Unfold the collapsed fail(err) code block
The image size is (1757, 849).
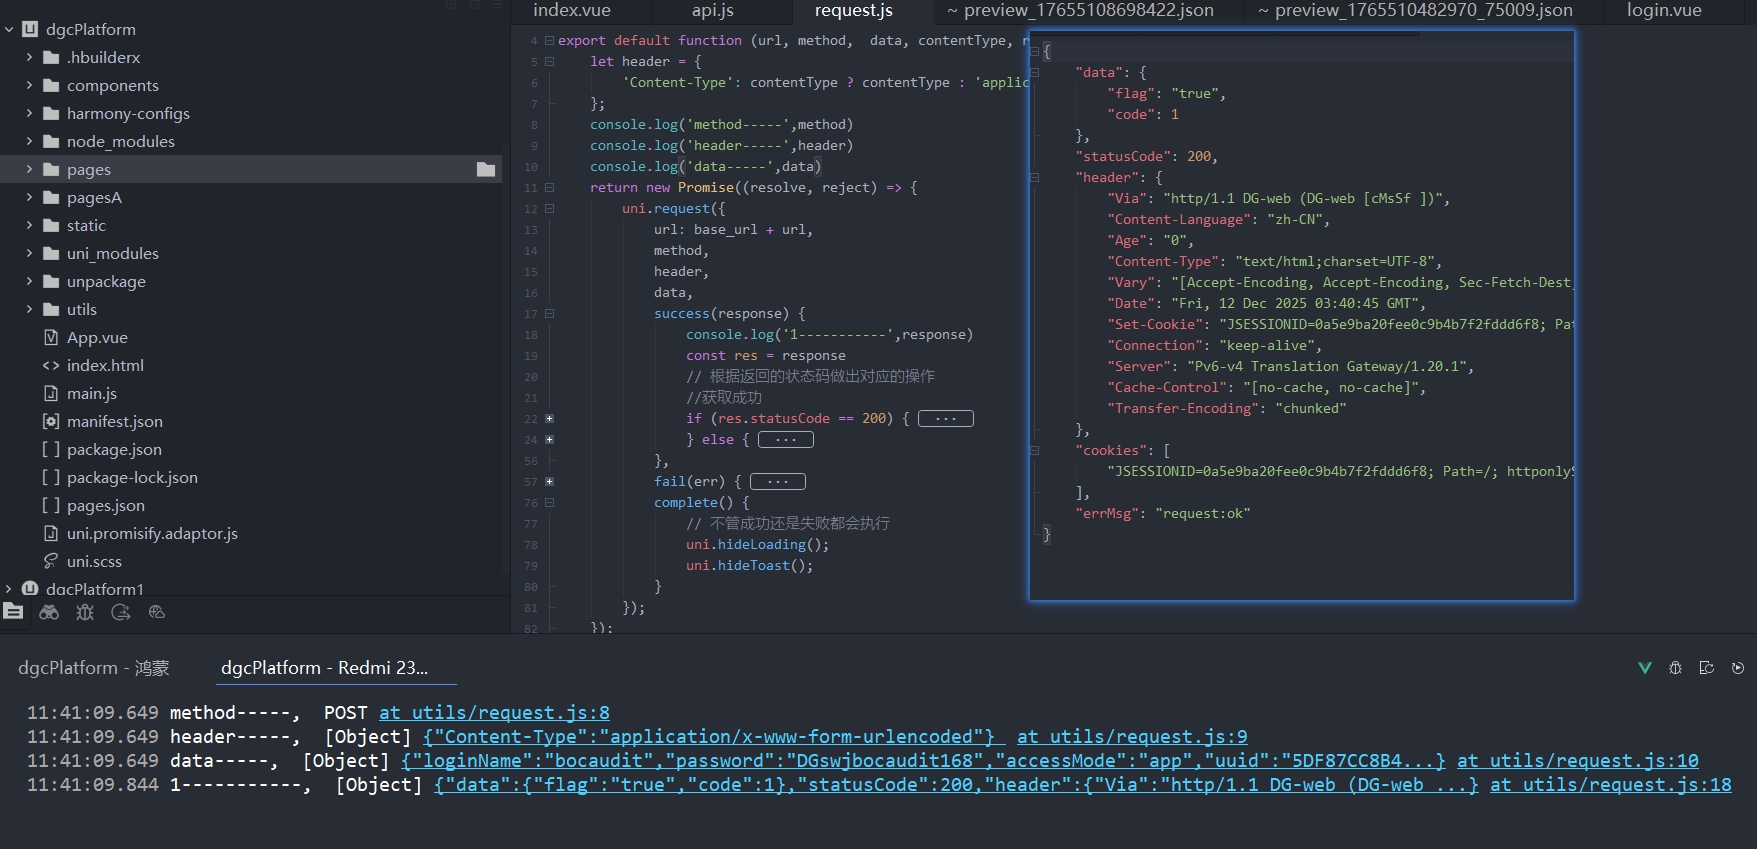[x=549, y=482]
